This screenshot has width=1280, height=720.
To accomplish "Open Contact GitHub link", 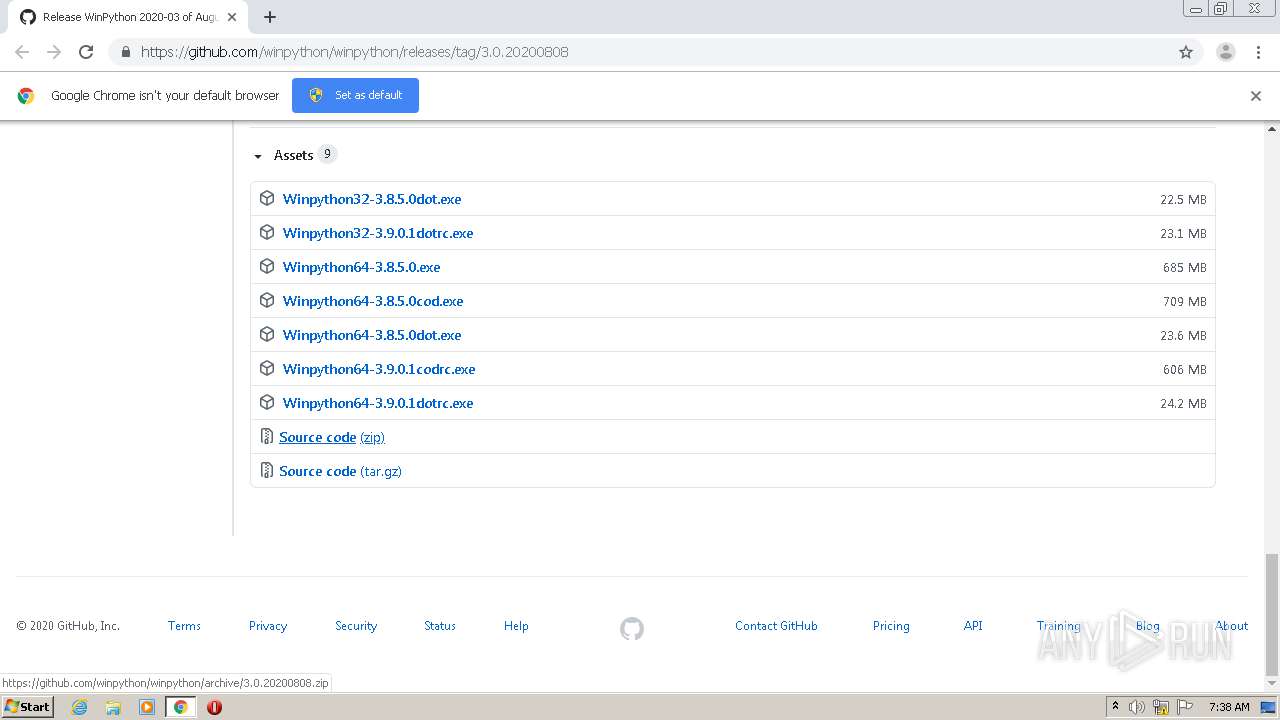I will click(x=776, y=626).
